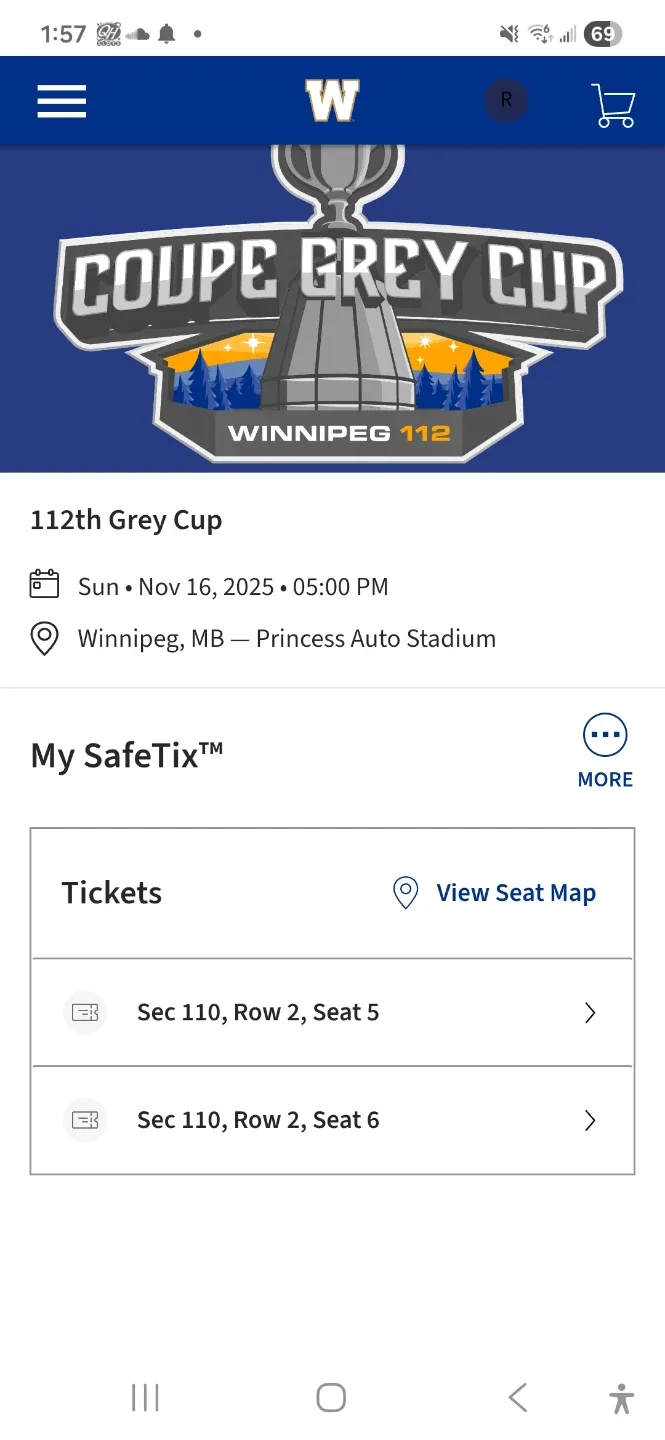Image resolution: width=665 pixels, height=1440 pixels.
Task: Tap ticket icon for Seat 5
Action: [x=85, y=1013]
